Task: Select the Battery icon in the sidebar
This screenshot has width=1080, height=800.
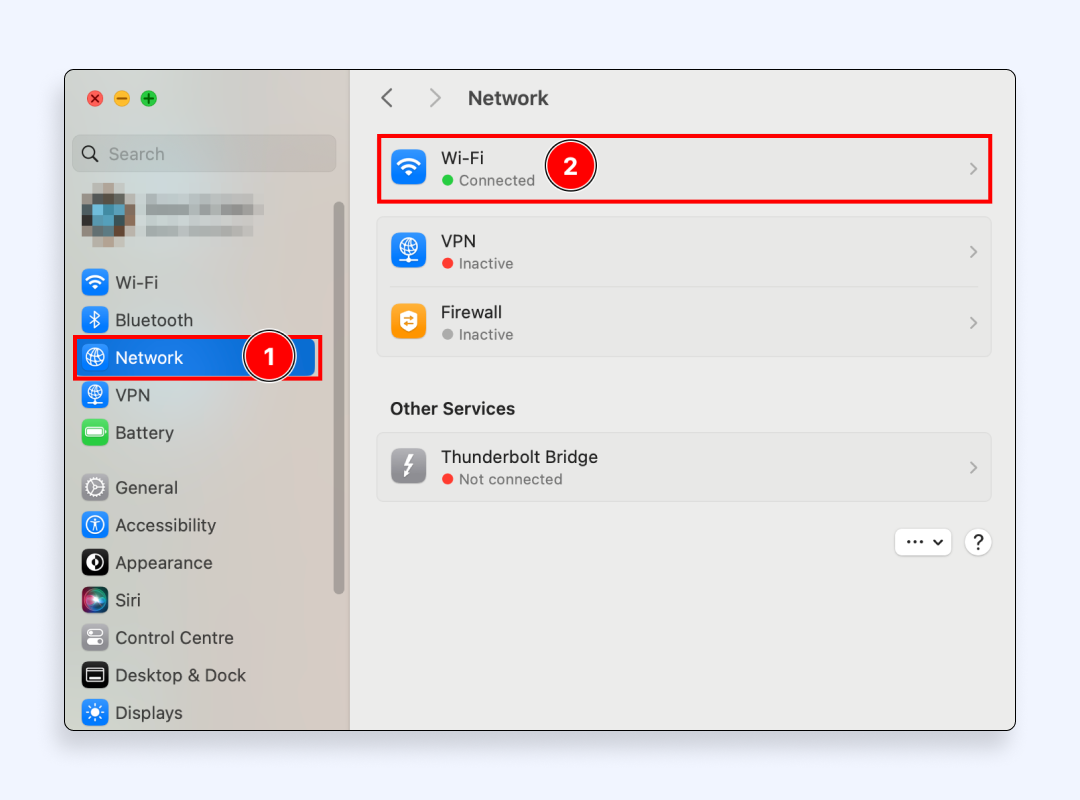Action: point(95,433)
